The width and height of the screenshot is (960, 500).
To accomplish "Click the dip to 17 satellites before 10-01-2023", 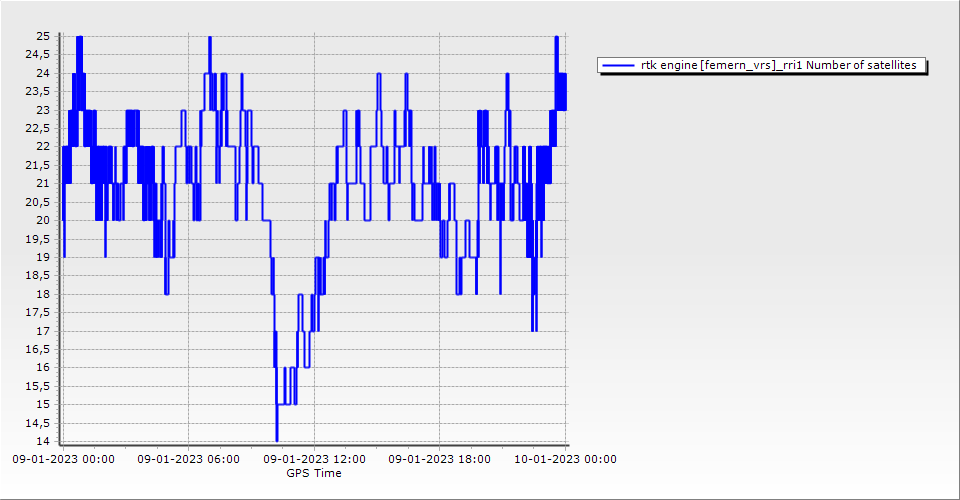I will 535,329.
